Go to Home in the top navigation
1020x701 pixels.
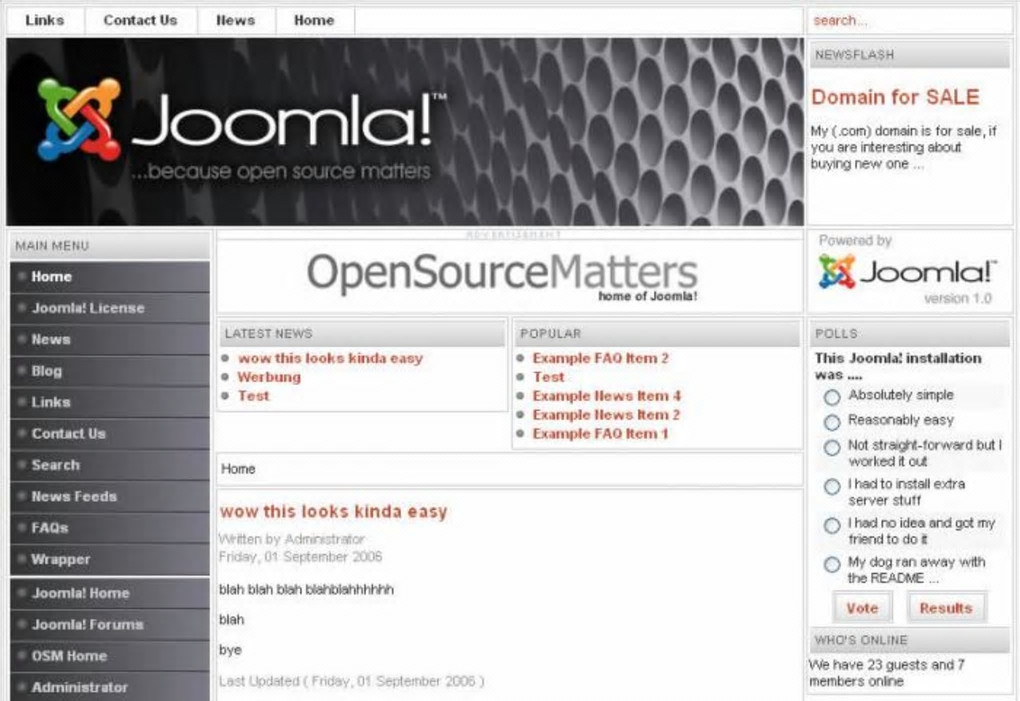point(314,20)
